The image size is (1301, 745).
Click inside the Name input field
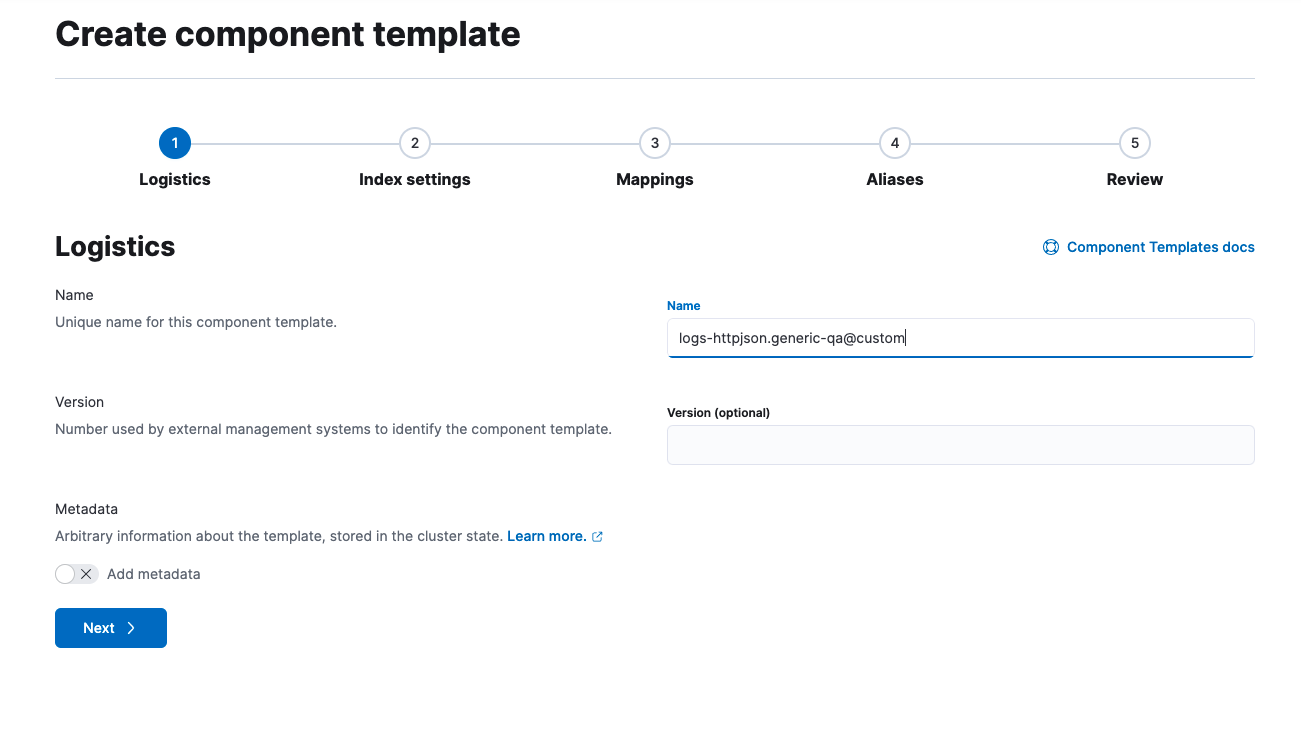coord(960,337)
